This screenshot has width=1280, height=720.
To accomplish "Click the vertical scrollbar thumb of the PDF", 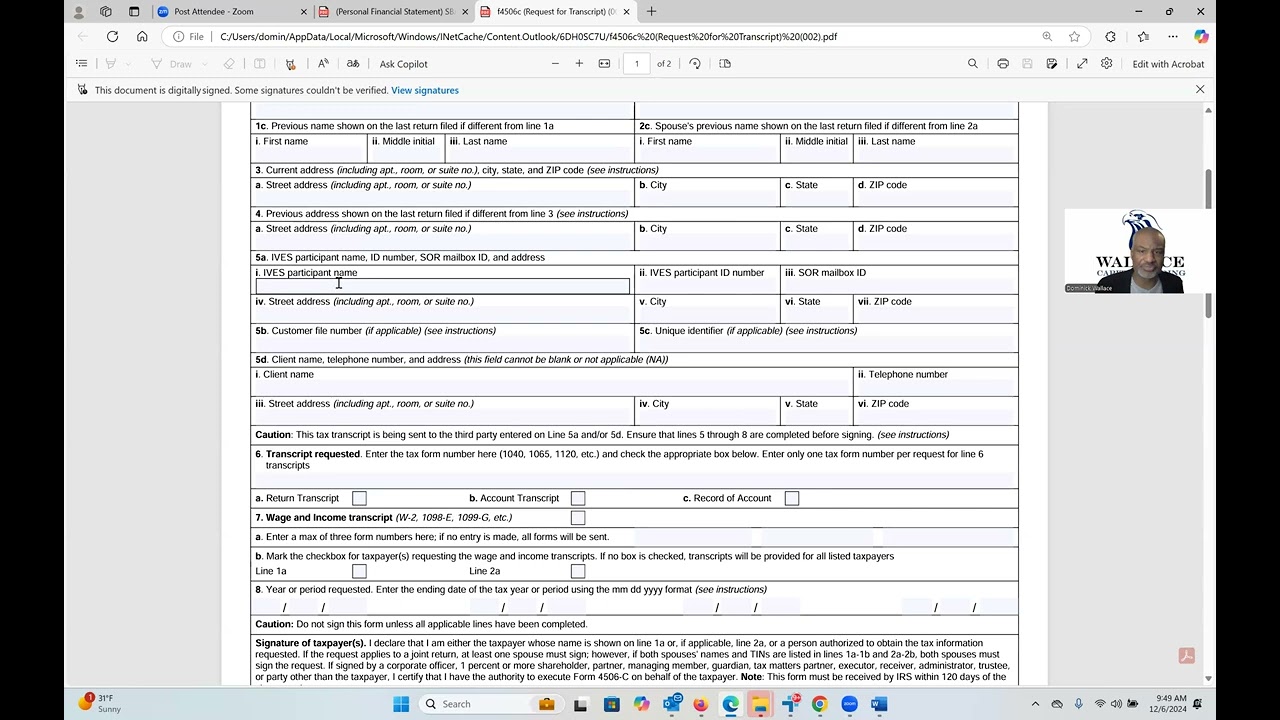I will (1208, 190).
